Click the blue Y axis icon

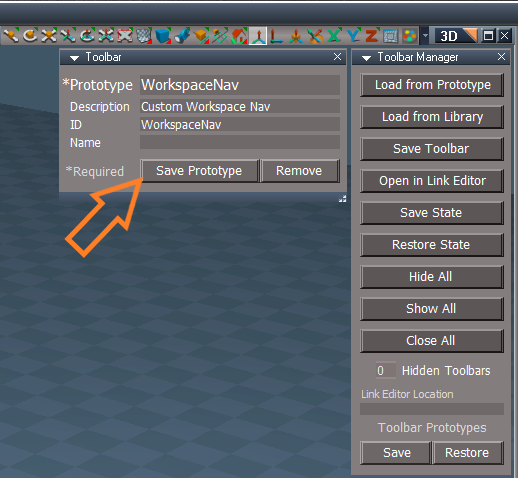353,35
